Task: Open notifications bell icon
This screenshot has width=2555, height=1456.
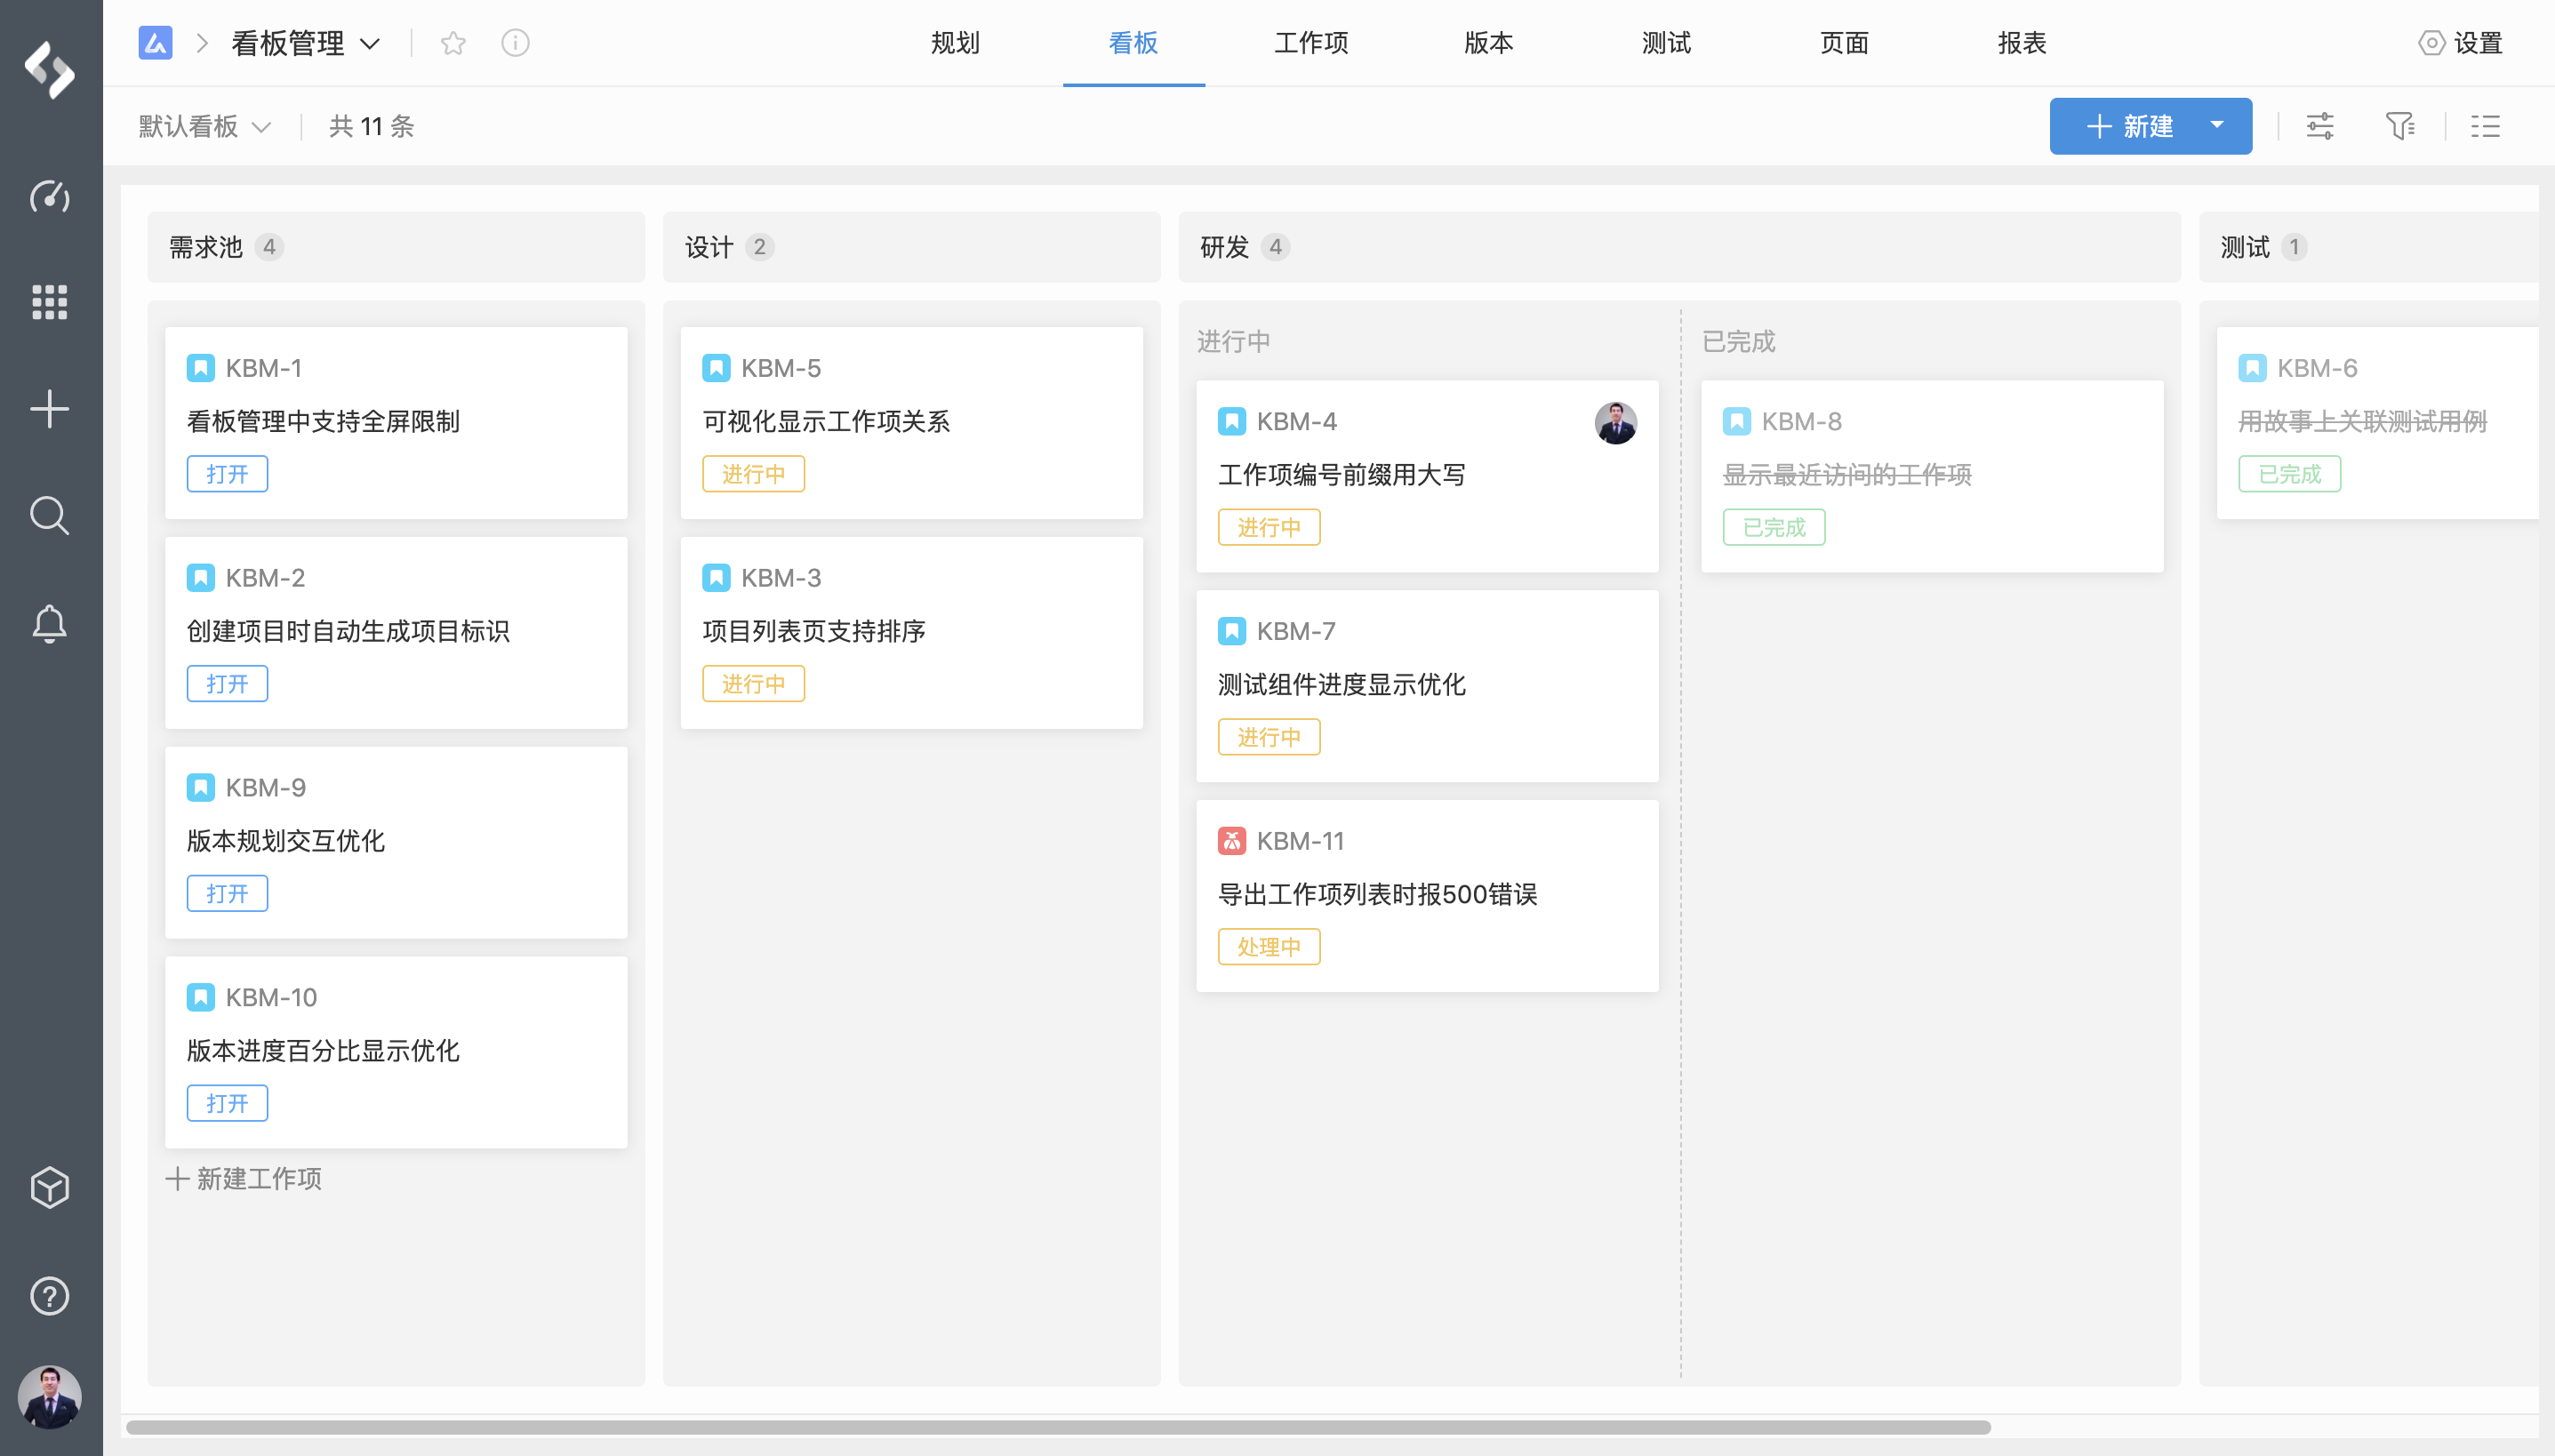Action: click(x=49, y=623)
